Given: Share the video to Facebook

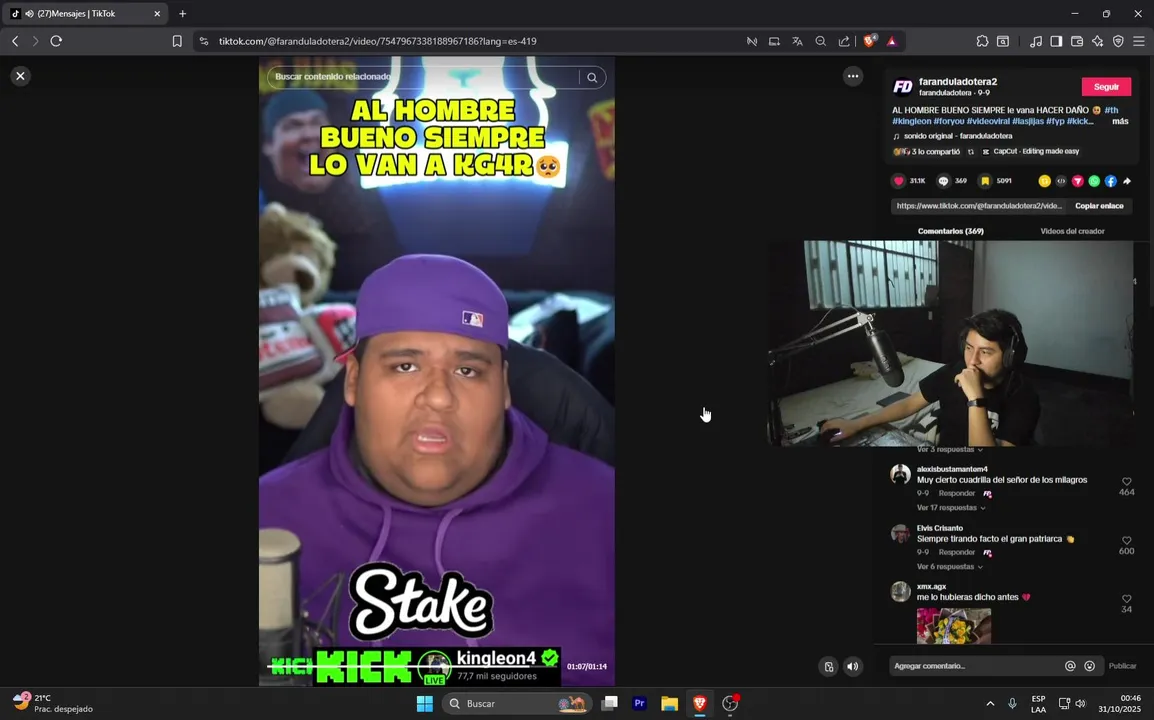Looking at the screenshot, I should [x=1111, y=181].
